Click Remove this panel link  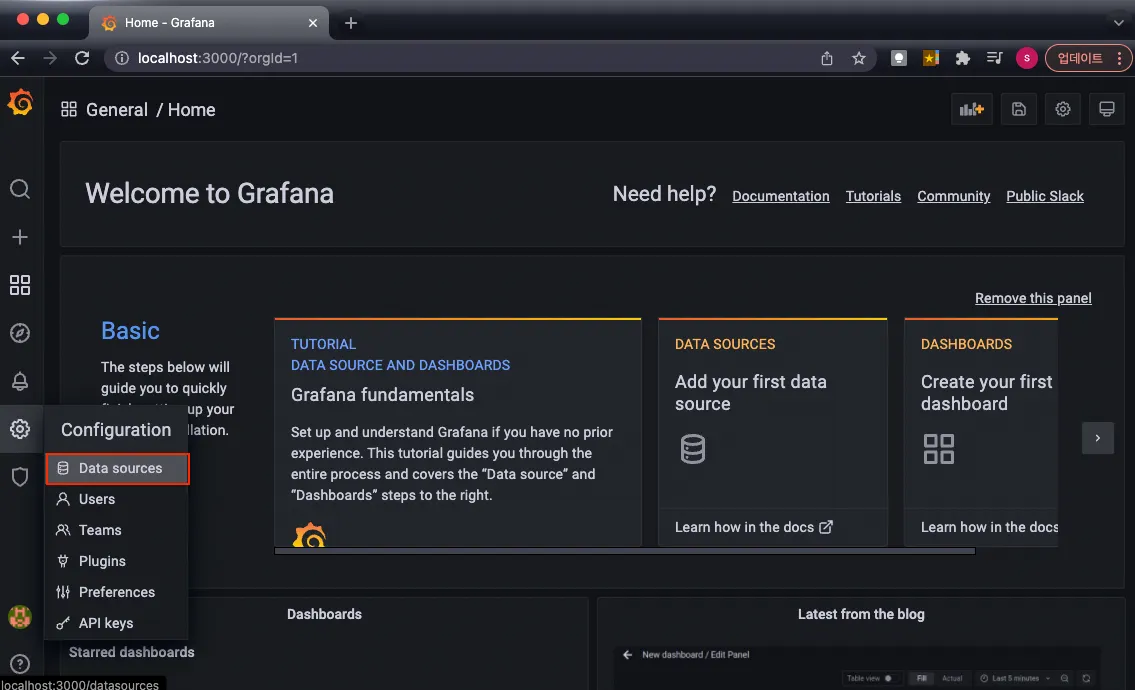[1033, 298]
